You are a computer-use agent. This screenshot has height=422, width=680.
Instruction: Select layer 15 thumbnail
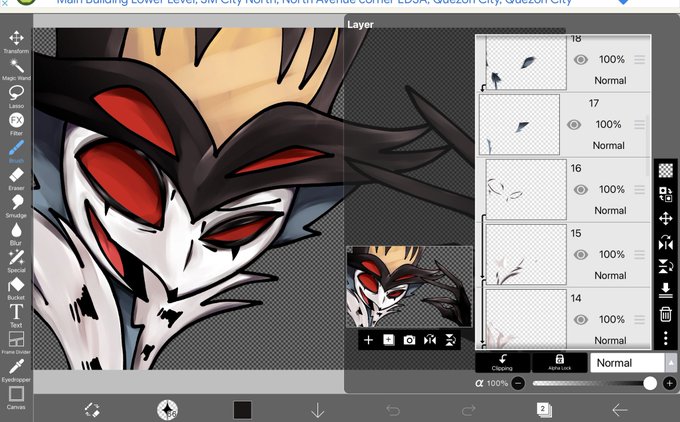tap(526, 255)
